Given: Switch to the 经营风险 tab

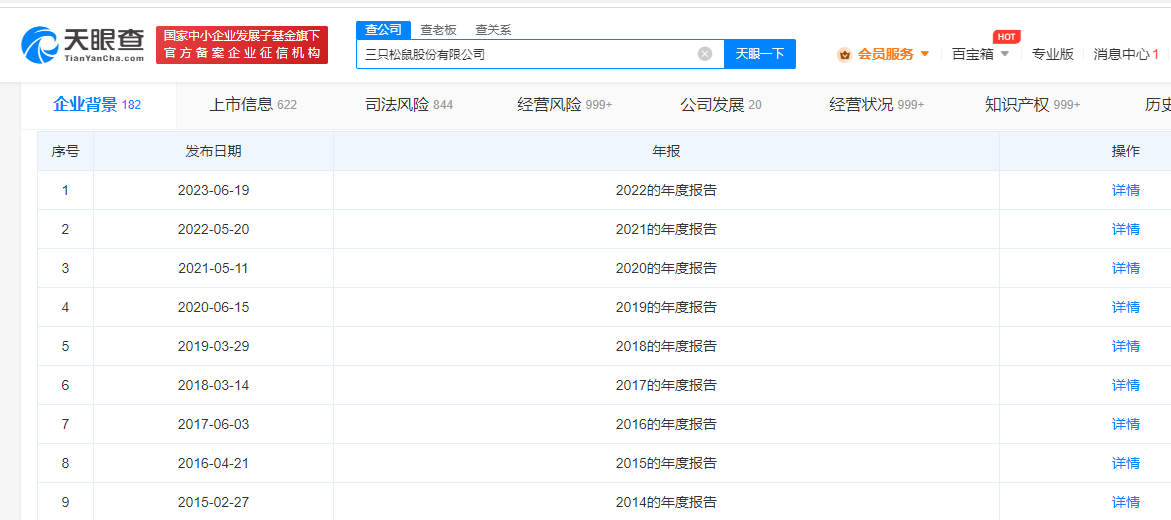Looking at the screenshot, I should pyautogui.click(x=565, y=105).
